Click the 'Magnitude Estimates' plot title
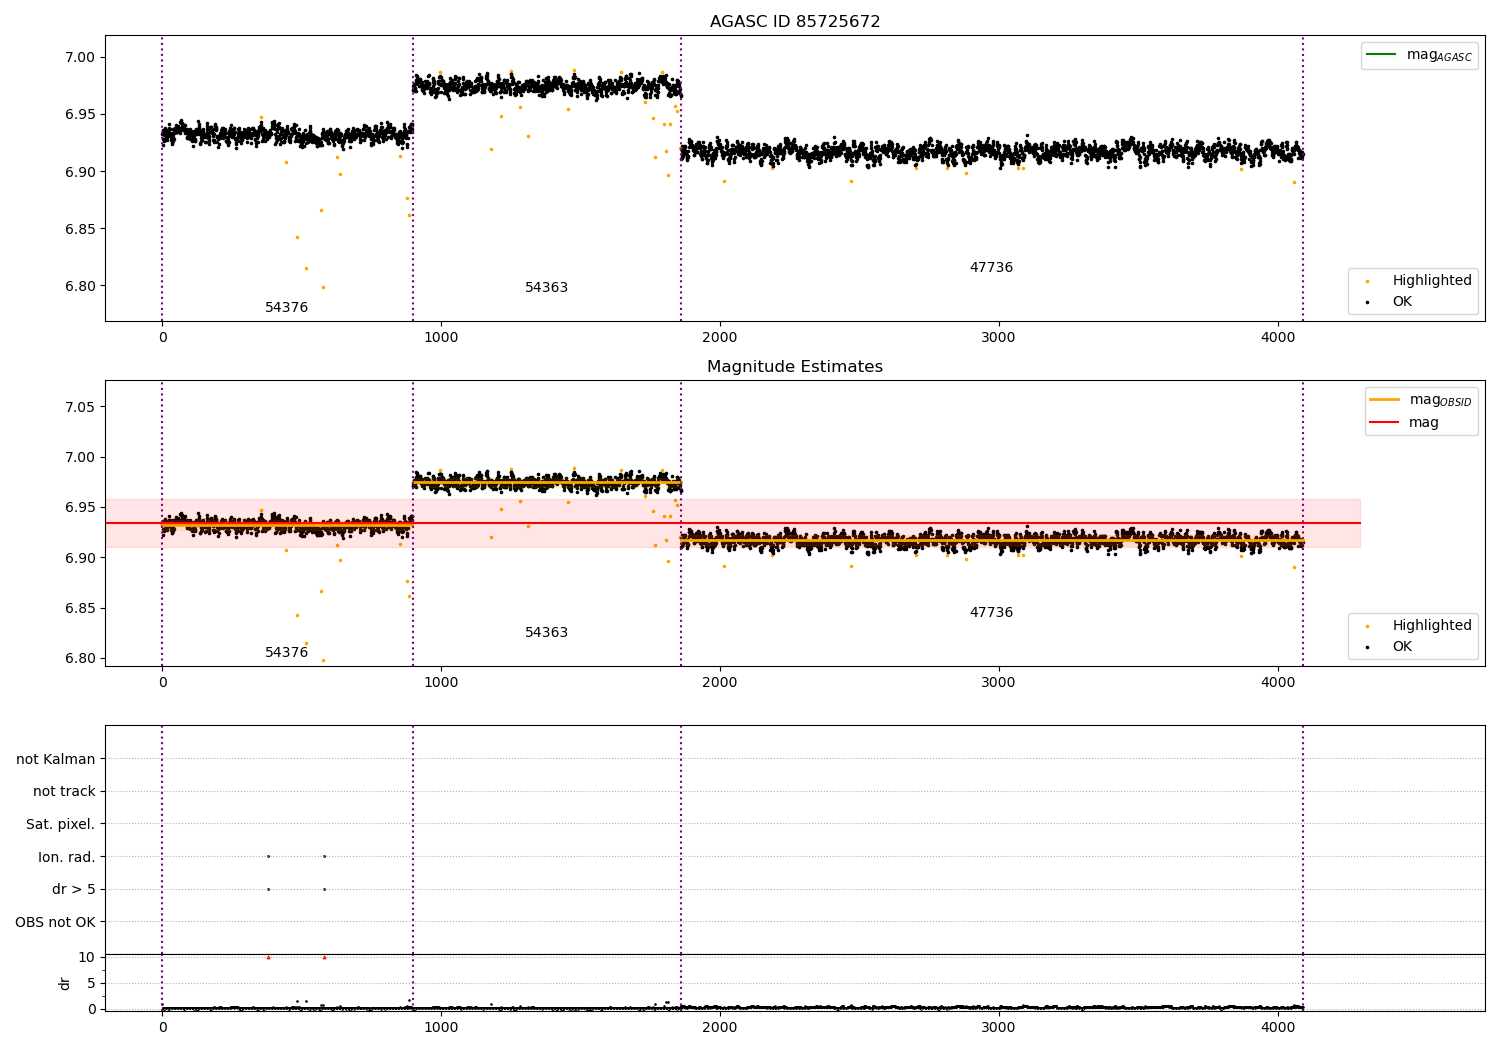Screen dimensions: 1500x1050 795,367
